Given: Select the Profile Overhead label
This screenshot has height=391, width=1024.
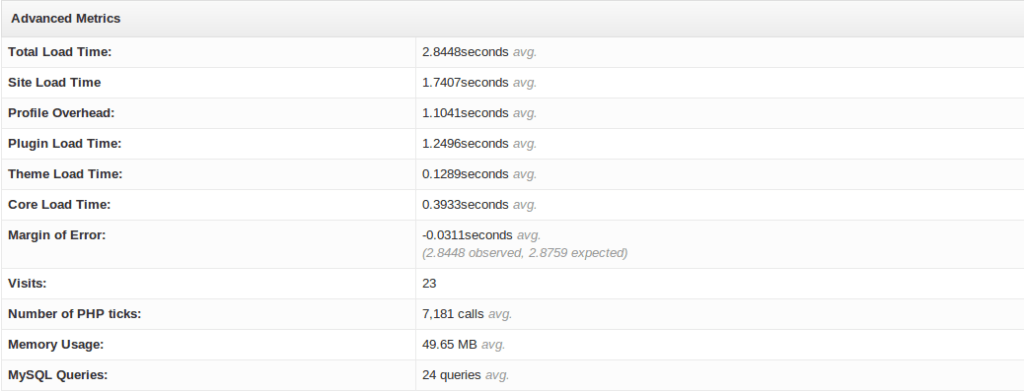Looking at the screenshot, I should pyautogui.click(x=61, y=113).
